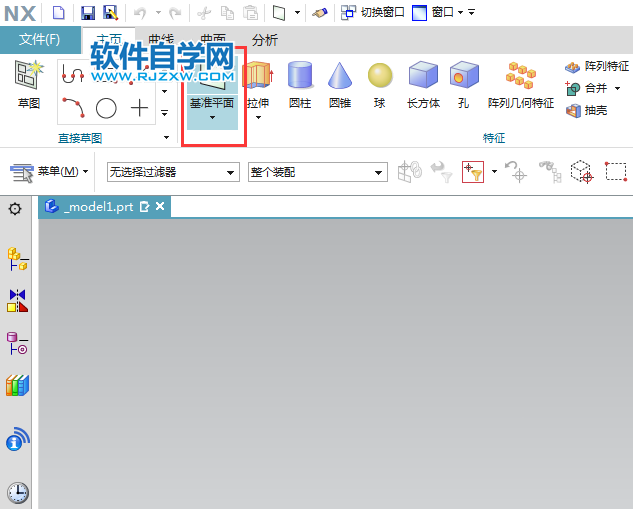Screen dimensions: 633x509
Task: Open the 合并 unite dropdown arrow
Action: coord(618,88)
